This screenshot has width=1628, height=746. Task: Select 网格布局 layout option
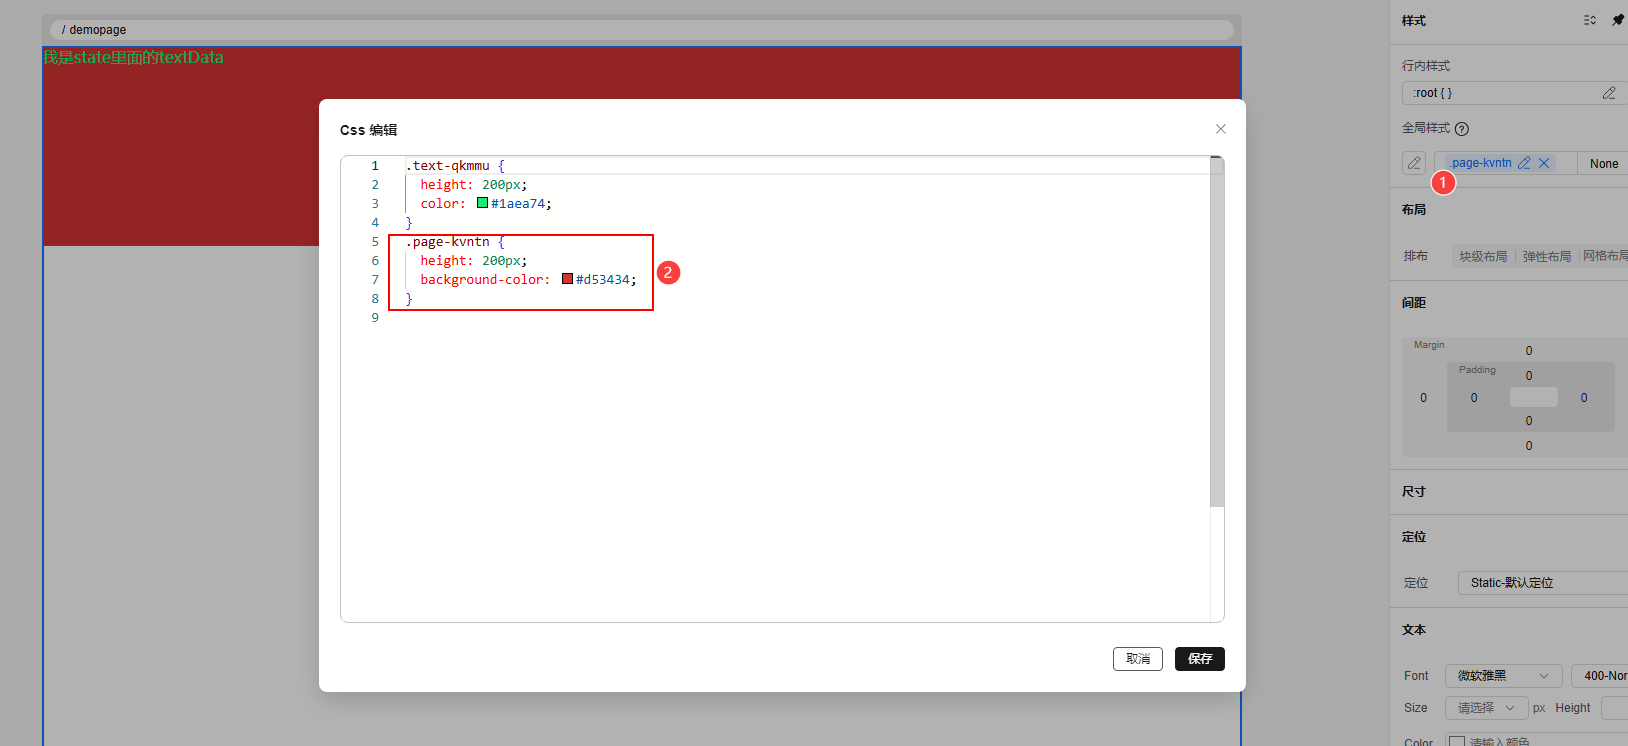point(1604,256)
